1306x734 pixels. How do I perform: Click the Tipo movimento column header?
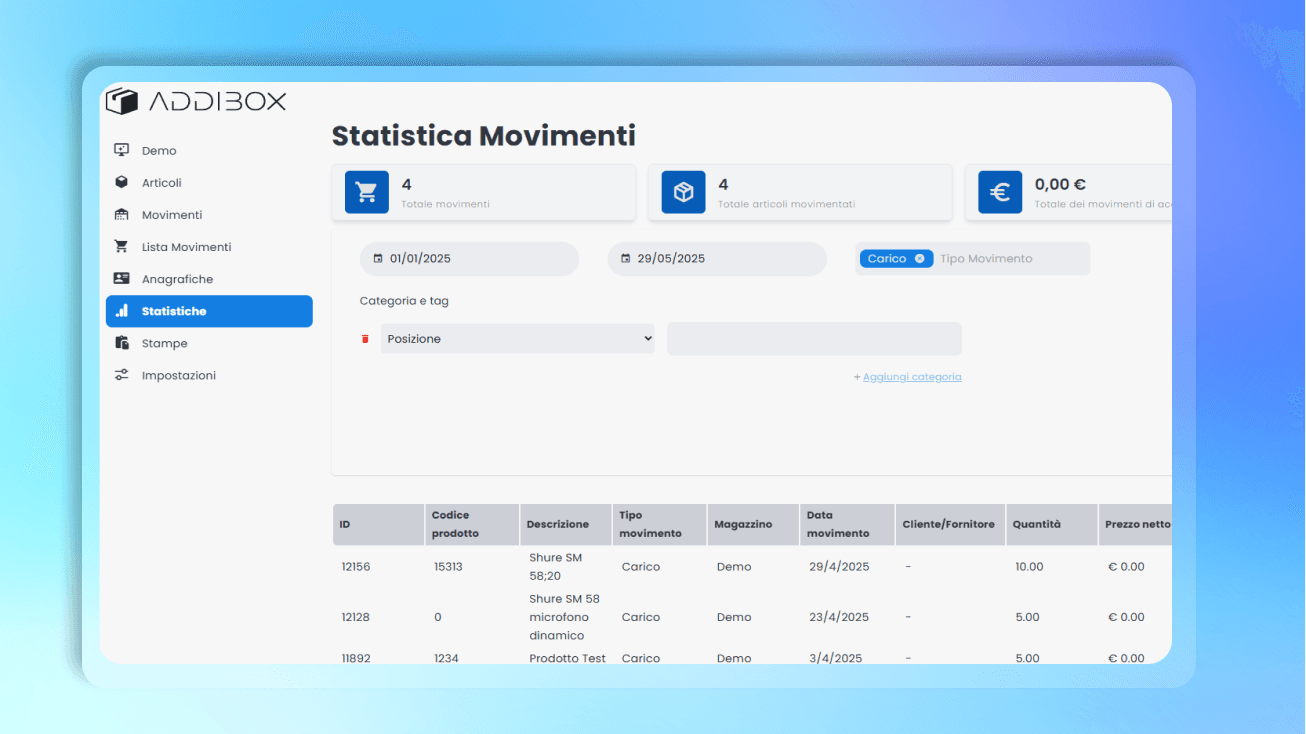tap(659, 524)
